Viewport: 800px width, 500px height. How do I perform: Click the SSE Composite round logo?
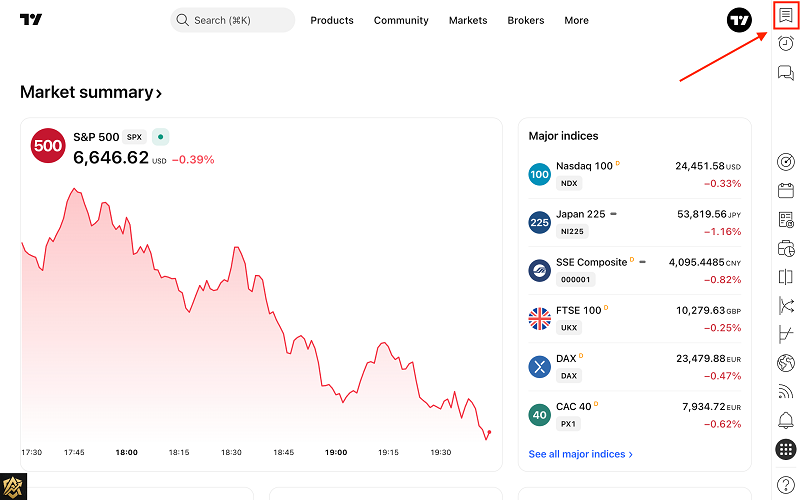point(539,270)
